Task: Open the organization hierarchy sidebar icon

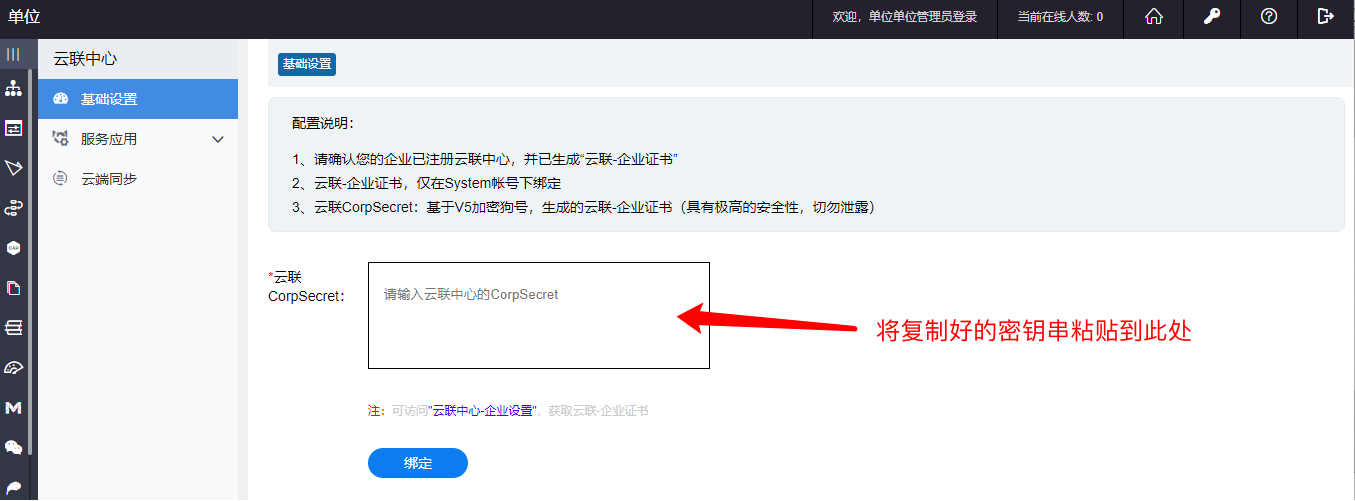Action: [13, 88]
